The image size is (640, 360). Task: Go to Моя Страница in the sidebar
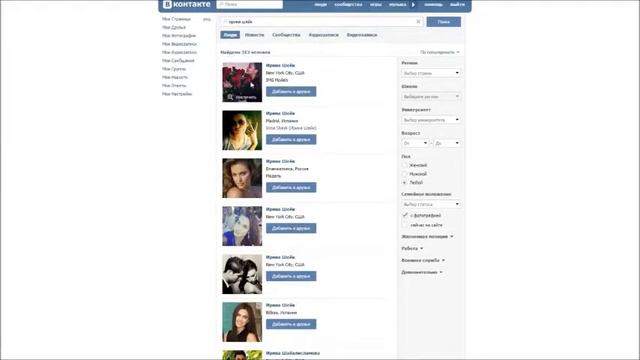pyautogui.click(x=176, y=19)
